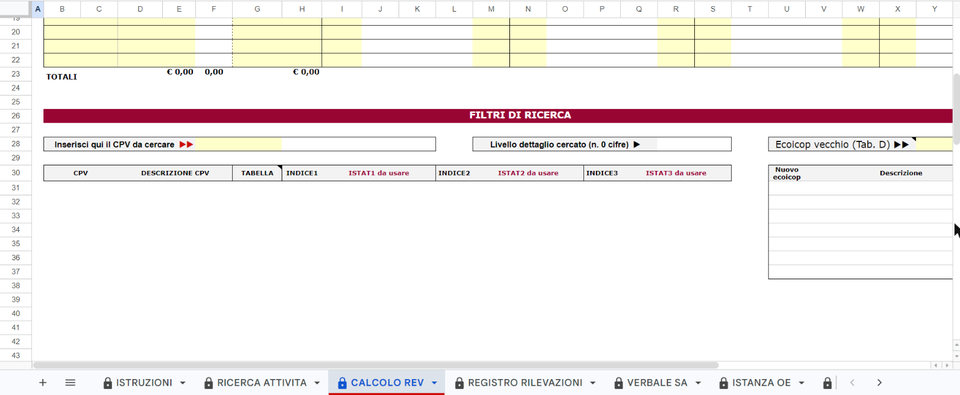Click the horizontal scrollbar thumb
This screenshot has width=960, height=395.
[375, 365]
